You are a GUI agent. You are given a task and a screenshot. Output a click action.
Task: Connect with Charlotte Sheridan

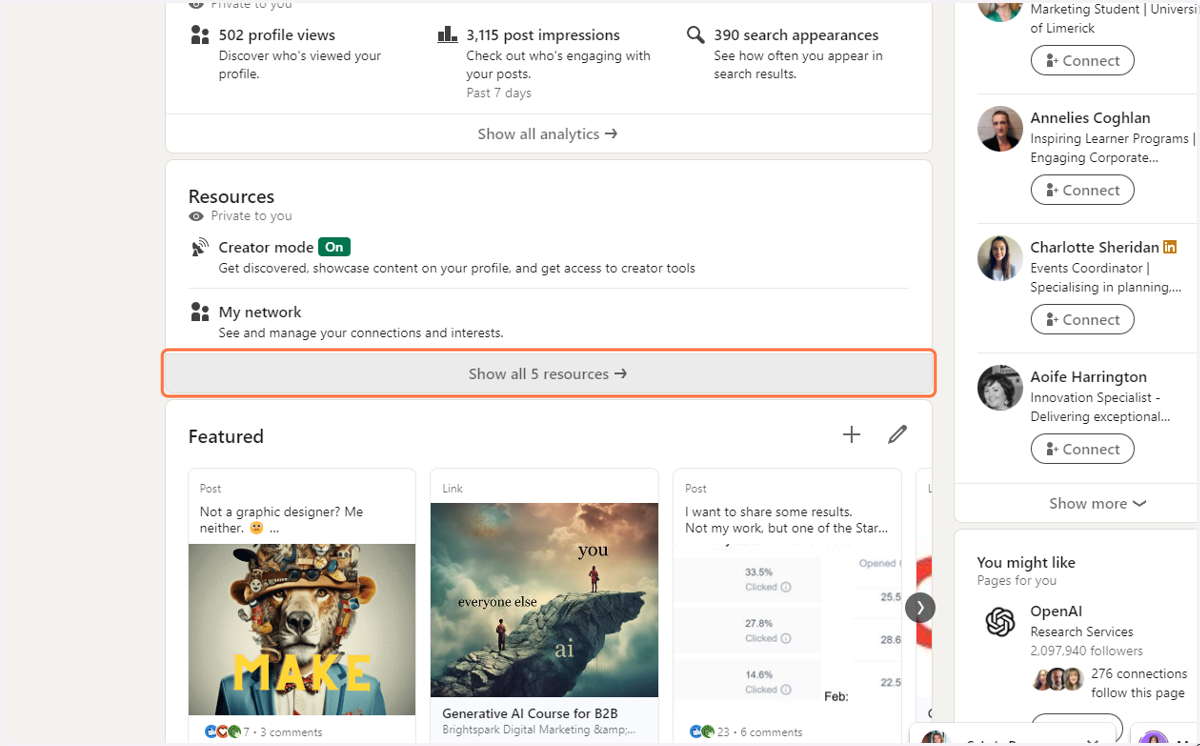(1083, 319)
